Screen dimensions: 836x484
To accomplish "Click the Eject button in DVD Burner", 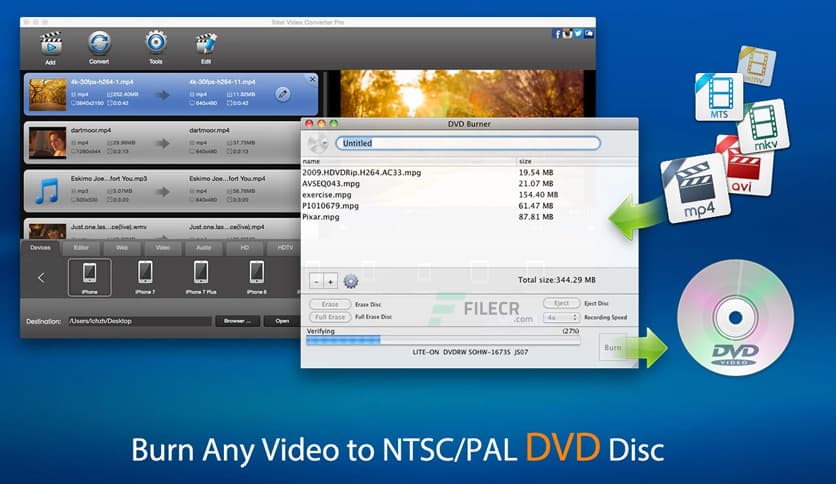I will coord(561,303).
